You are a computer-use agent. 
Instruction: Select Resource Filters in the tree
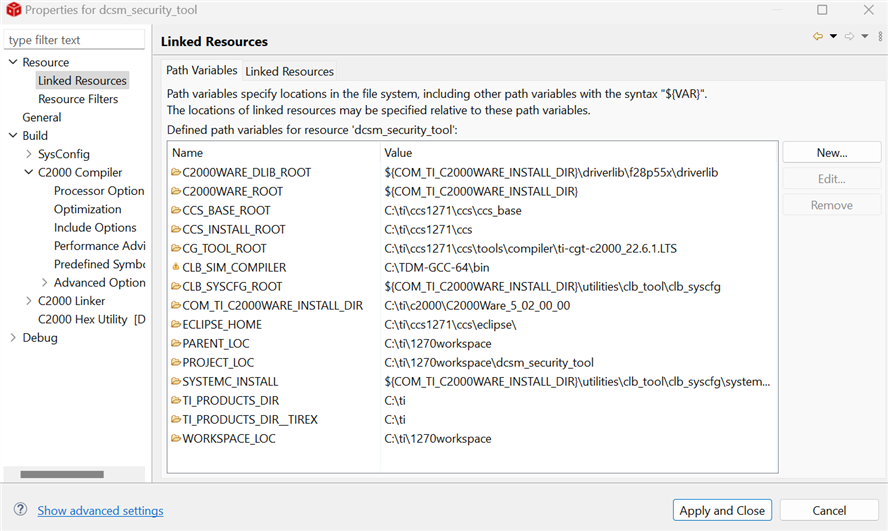78,99
